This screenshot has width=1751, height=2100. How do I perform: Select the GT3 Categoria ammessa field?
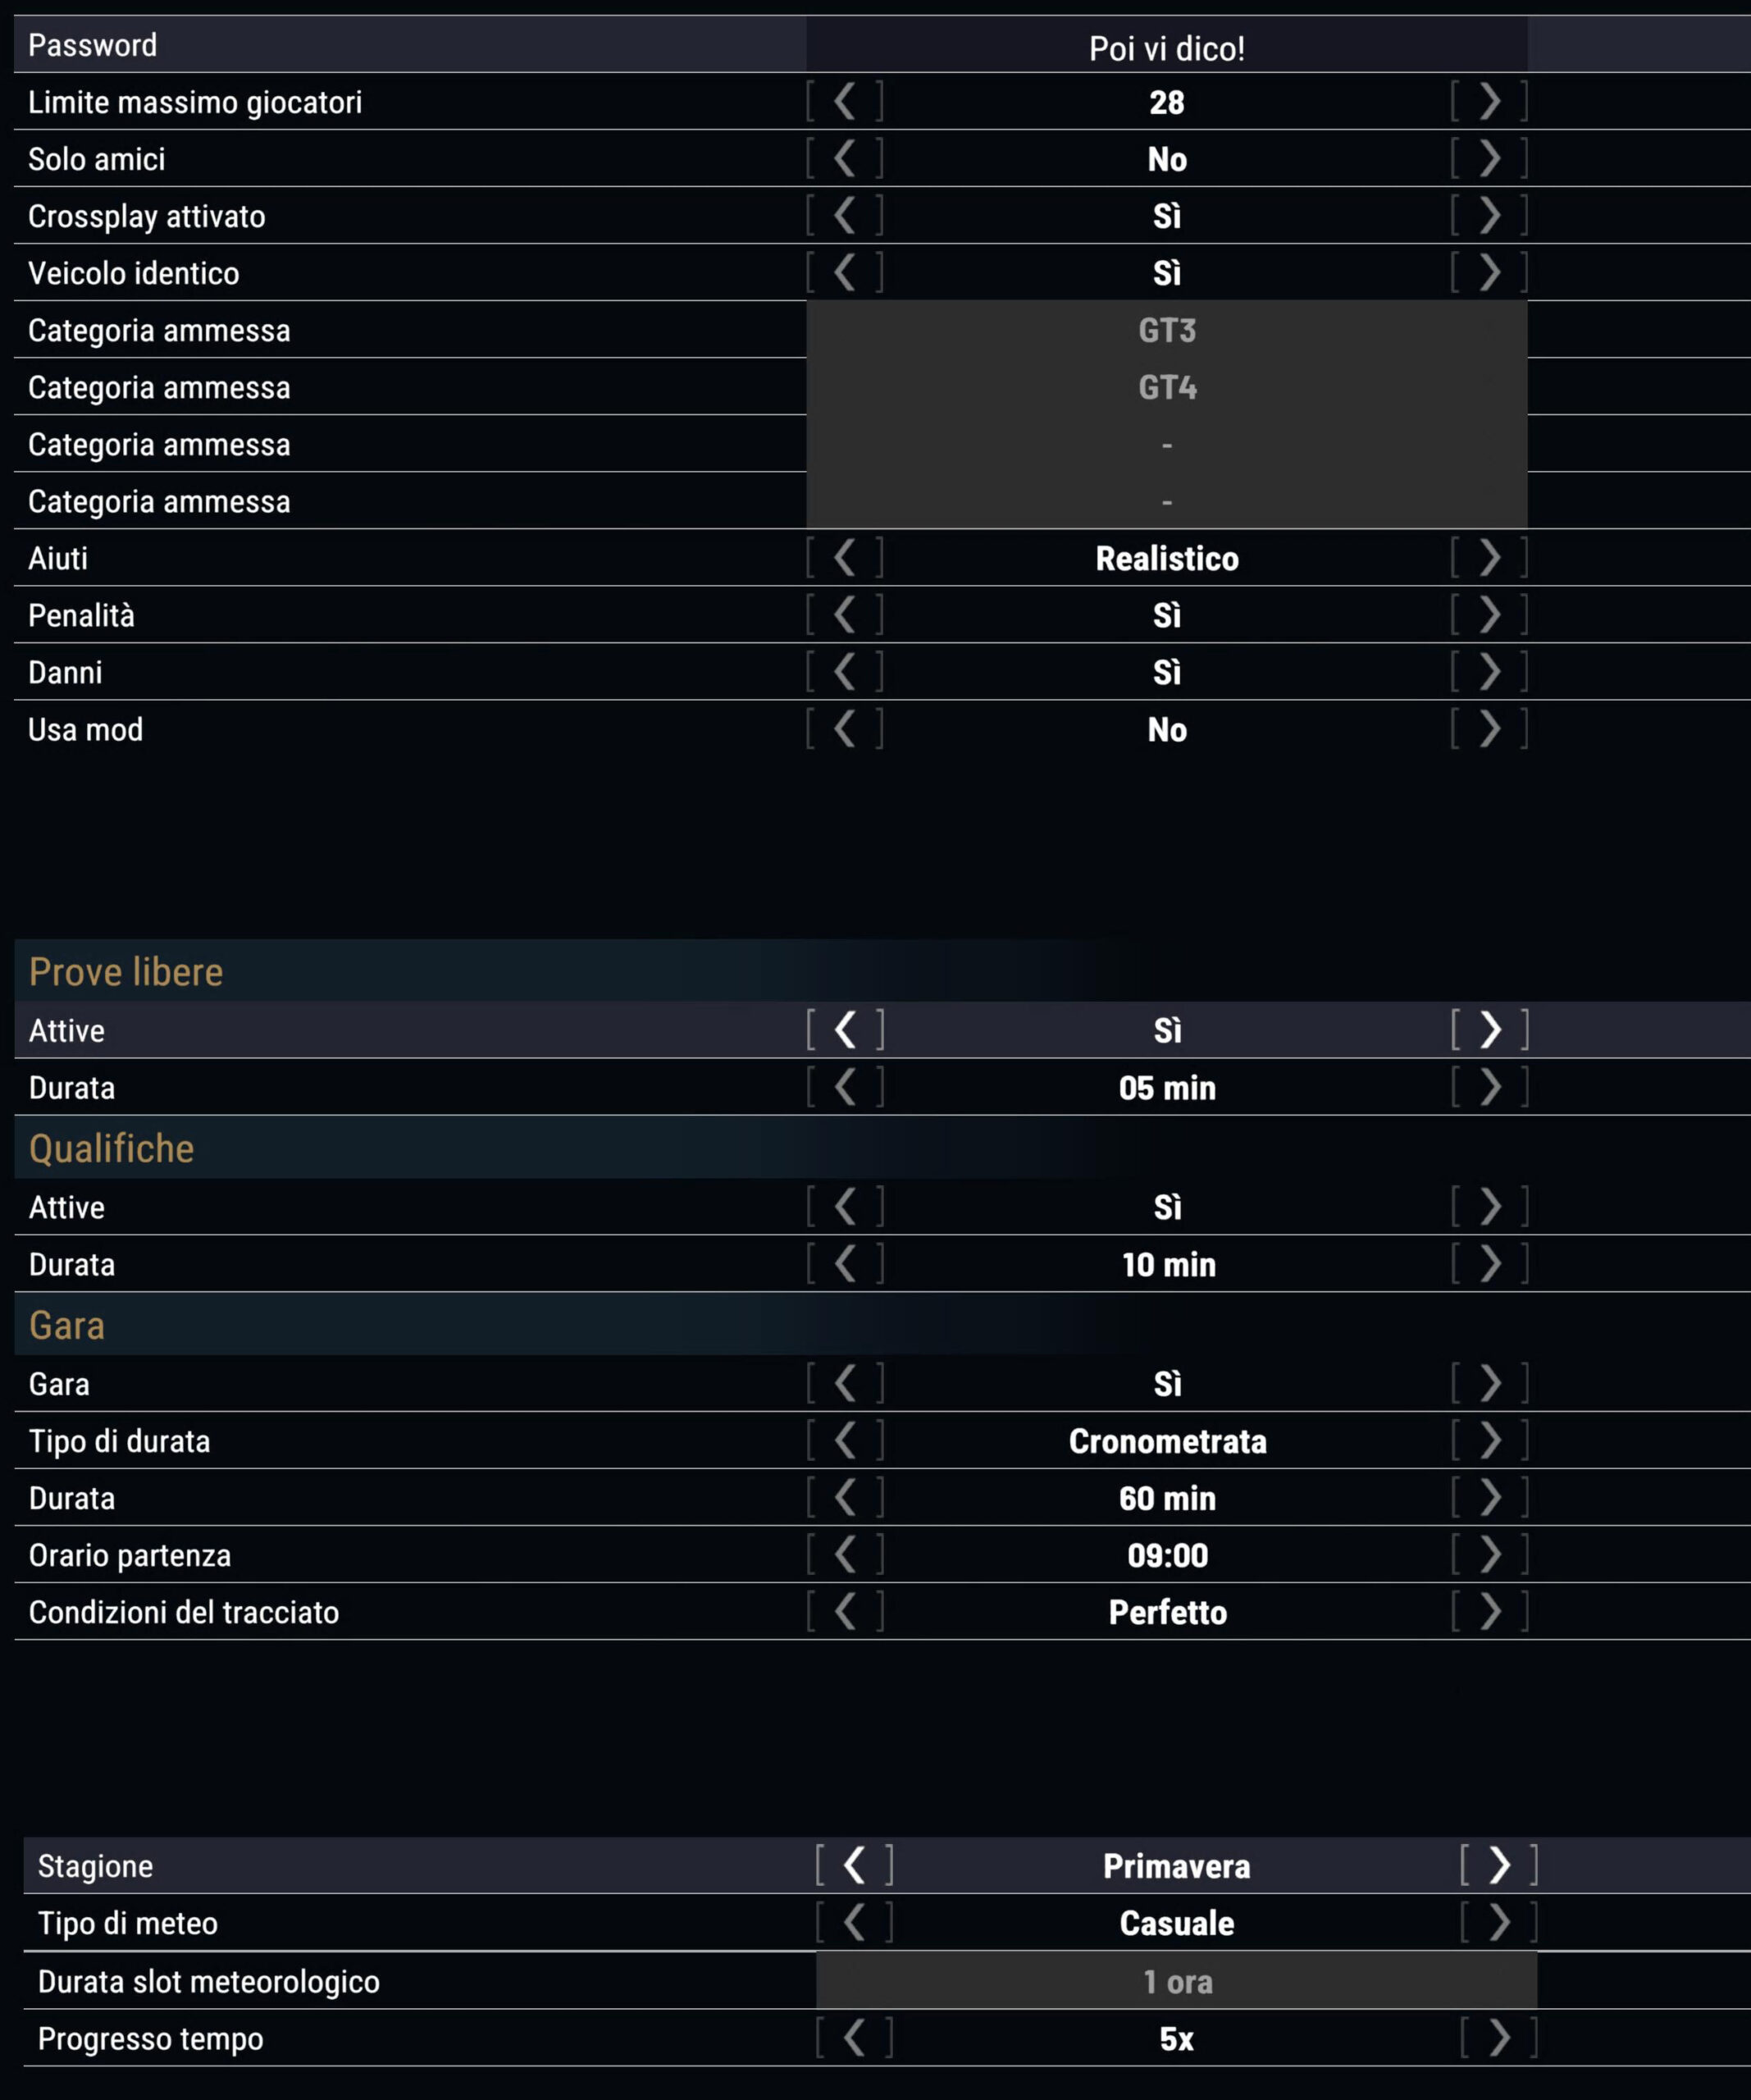click(x=1166, y=330)
